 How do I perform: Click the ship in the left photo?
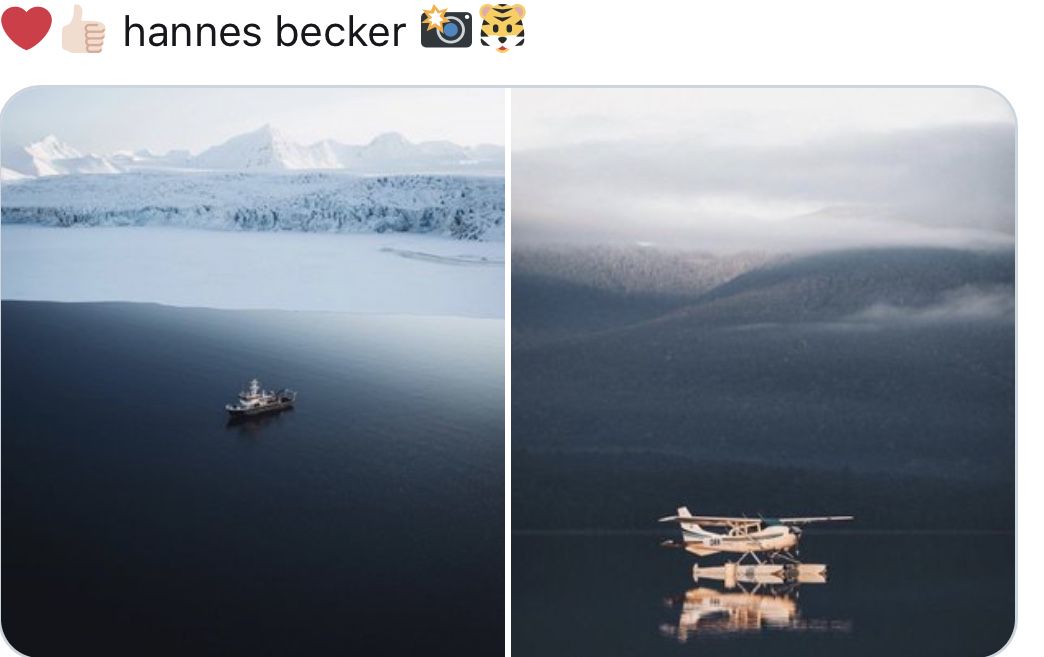[x=260, y=399]
